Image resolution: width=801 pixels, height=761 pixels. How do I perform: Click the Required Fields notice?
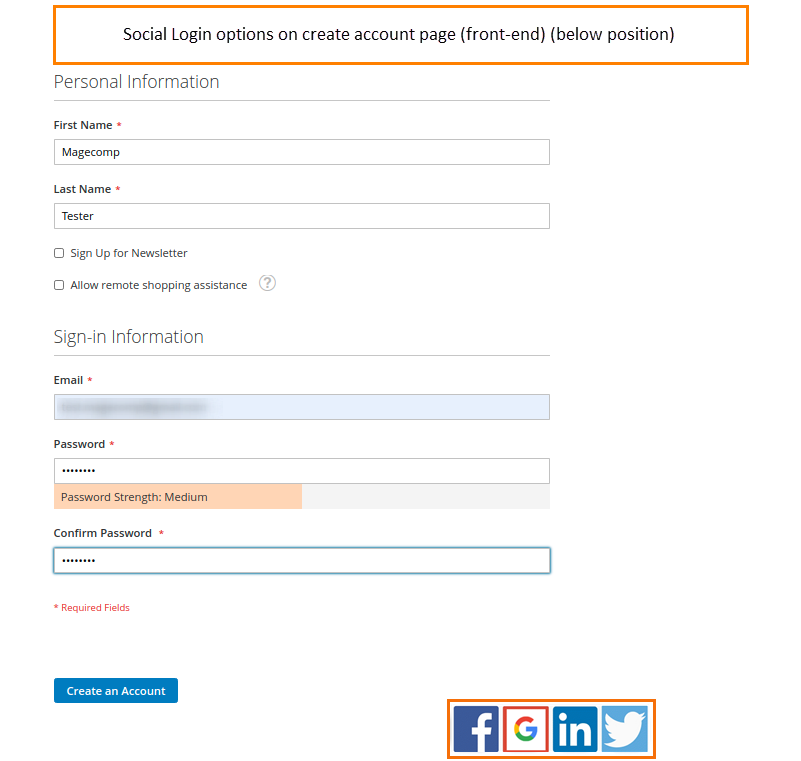pos(91,607)
